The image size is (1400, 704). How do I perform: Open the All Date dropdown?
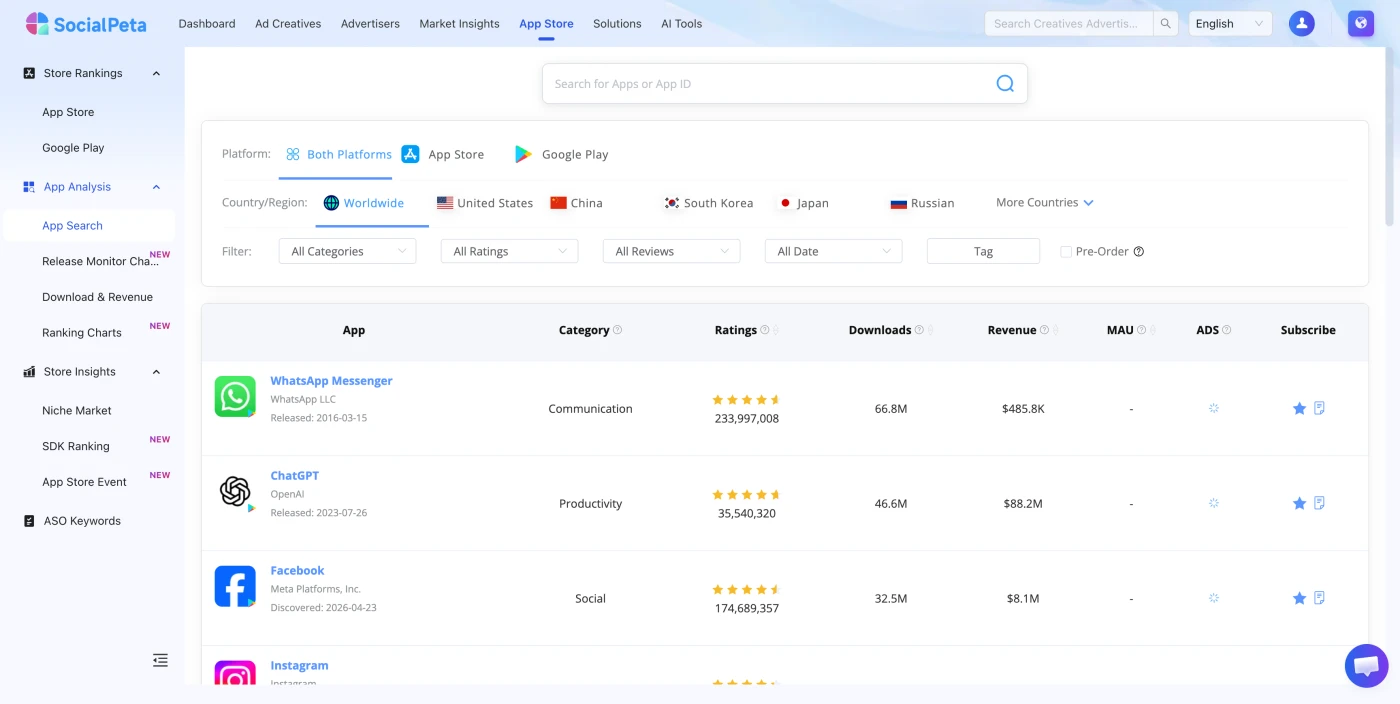point(833,252)
